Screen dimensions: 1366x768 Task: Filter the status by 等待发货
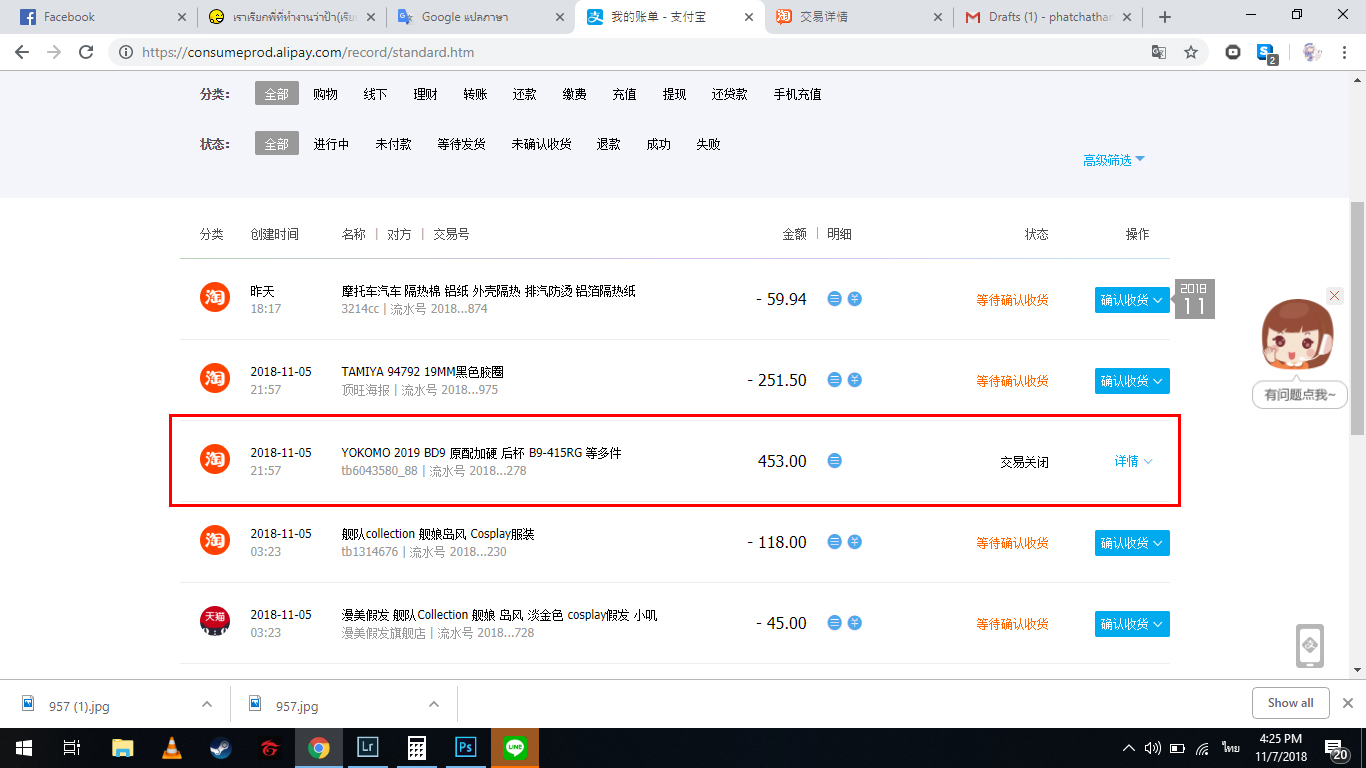(461, 144)
